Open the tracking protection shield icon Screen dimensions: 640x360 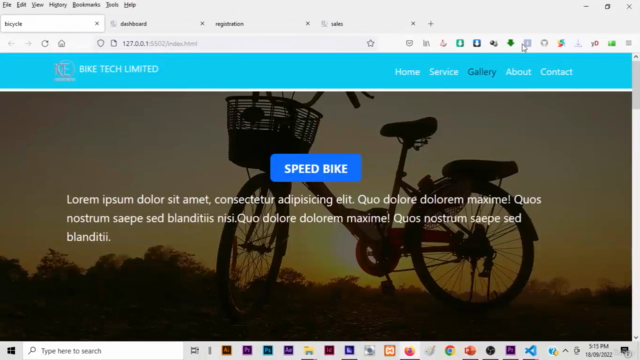pos(100,43)
